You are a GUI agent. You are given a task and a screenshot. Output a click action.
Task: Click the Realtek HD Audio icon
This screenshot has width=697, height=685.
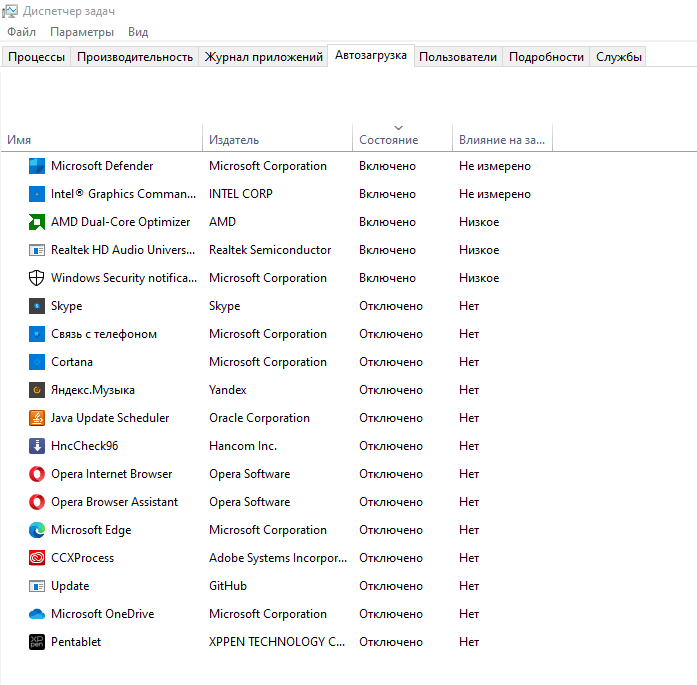(x=36, y=250)
